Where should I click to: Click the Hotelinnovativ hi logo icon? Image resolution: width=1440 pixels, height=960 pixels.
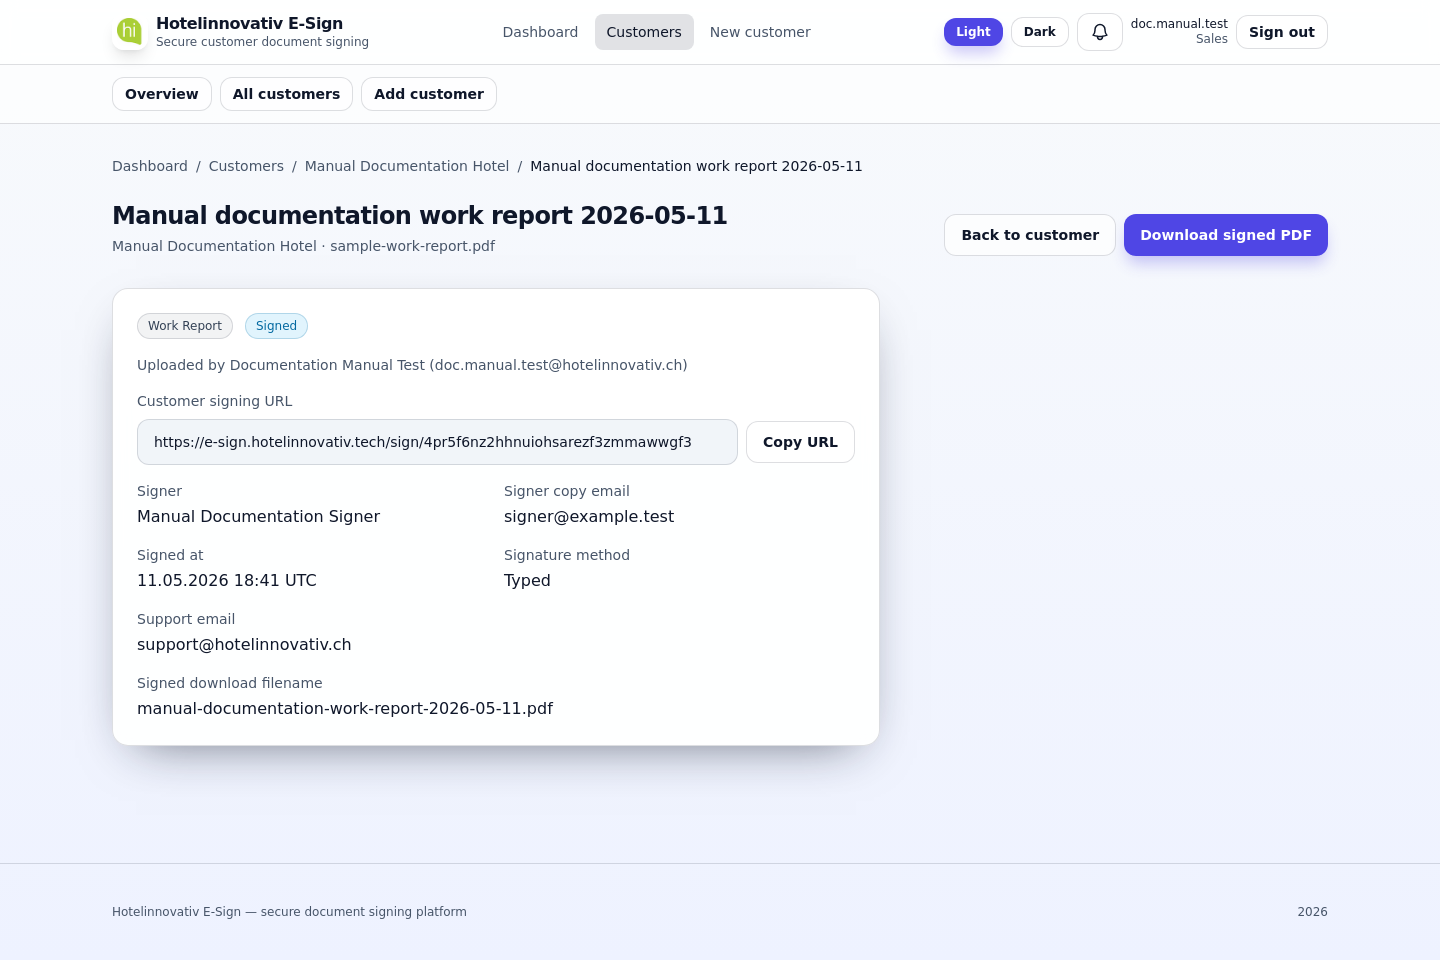coord(129,31)
